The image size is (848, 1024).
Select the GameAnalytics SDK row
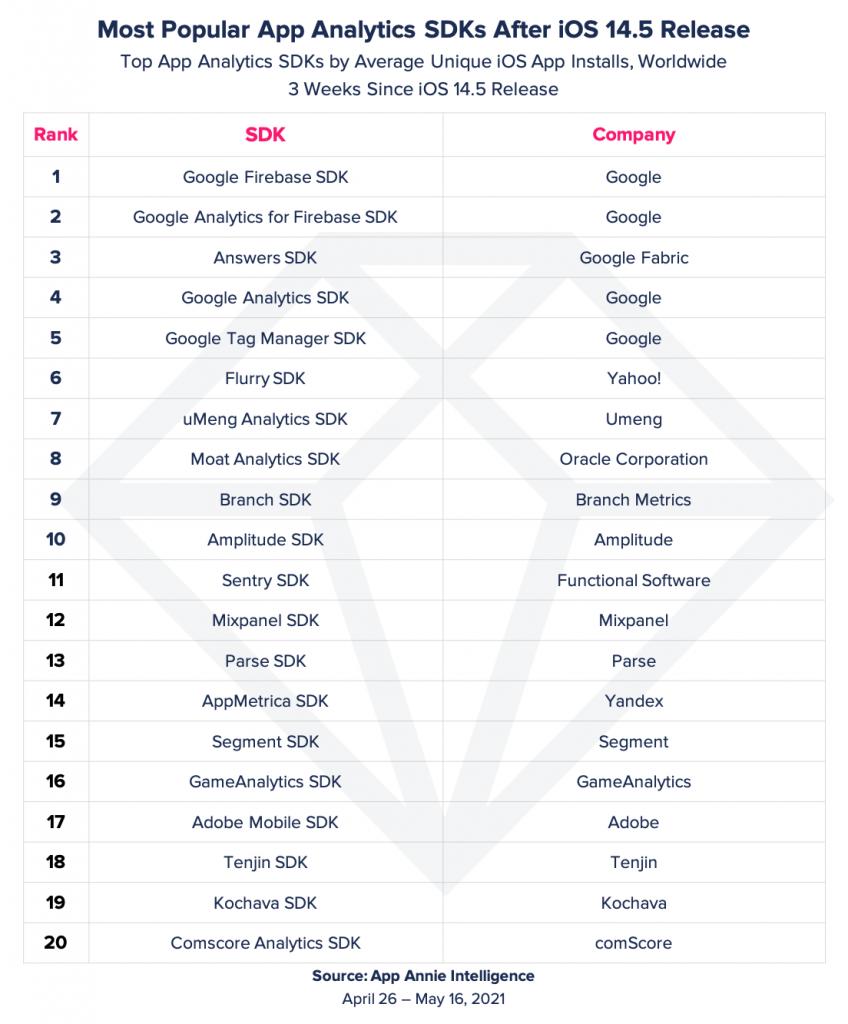(x=425, y=782)
